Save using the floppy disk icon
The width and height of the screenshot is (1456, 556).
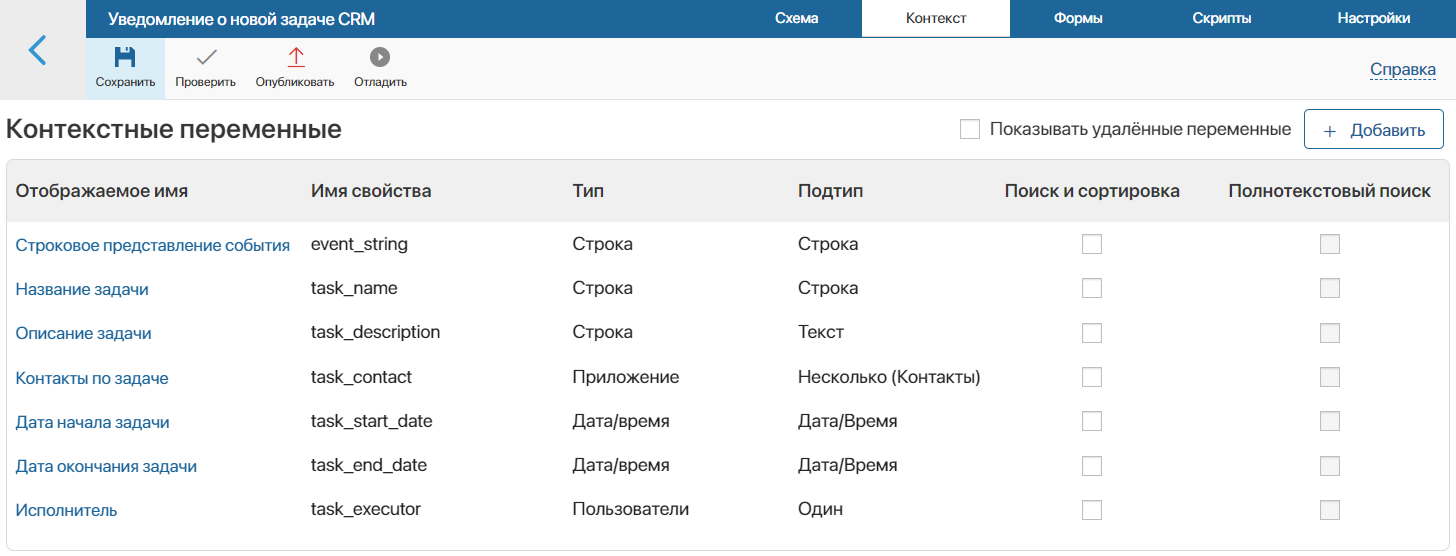click(x=125, y=57)
